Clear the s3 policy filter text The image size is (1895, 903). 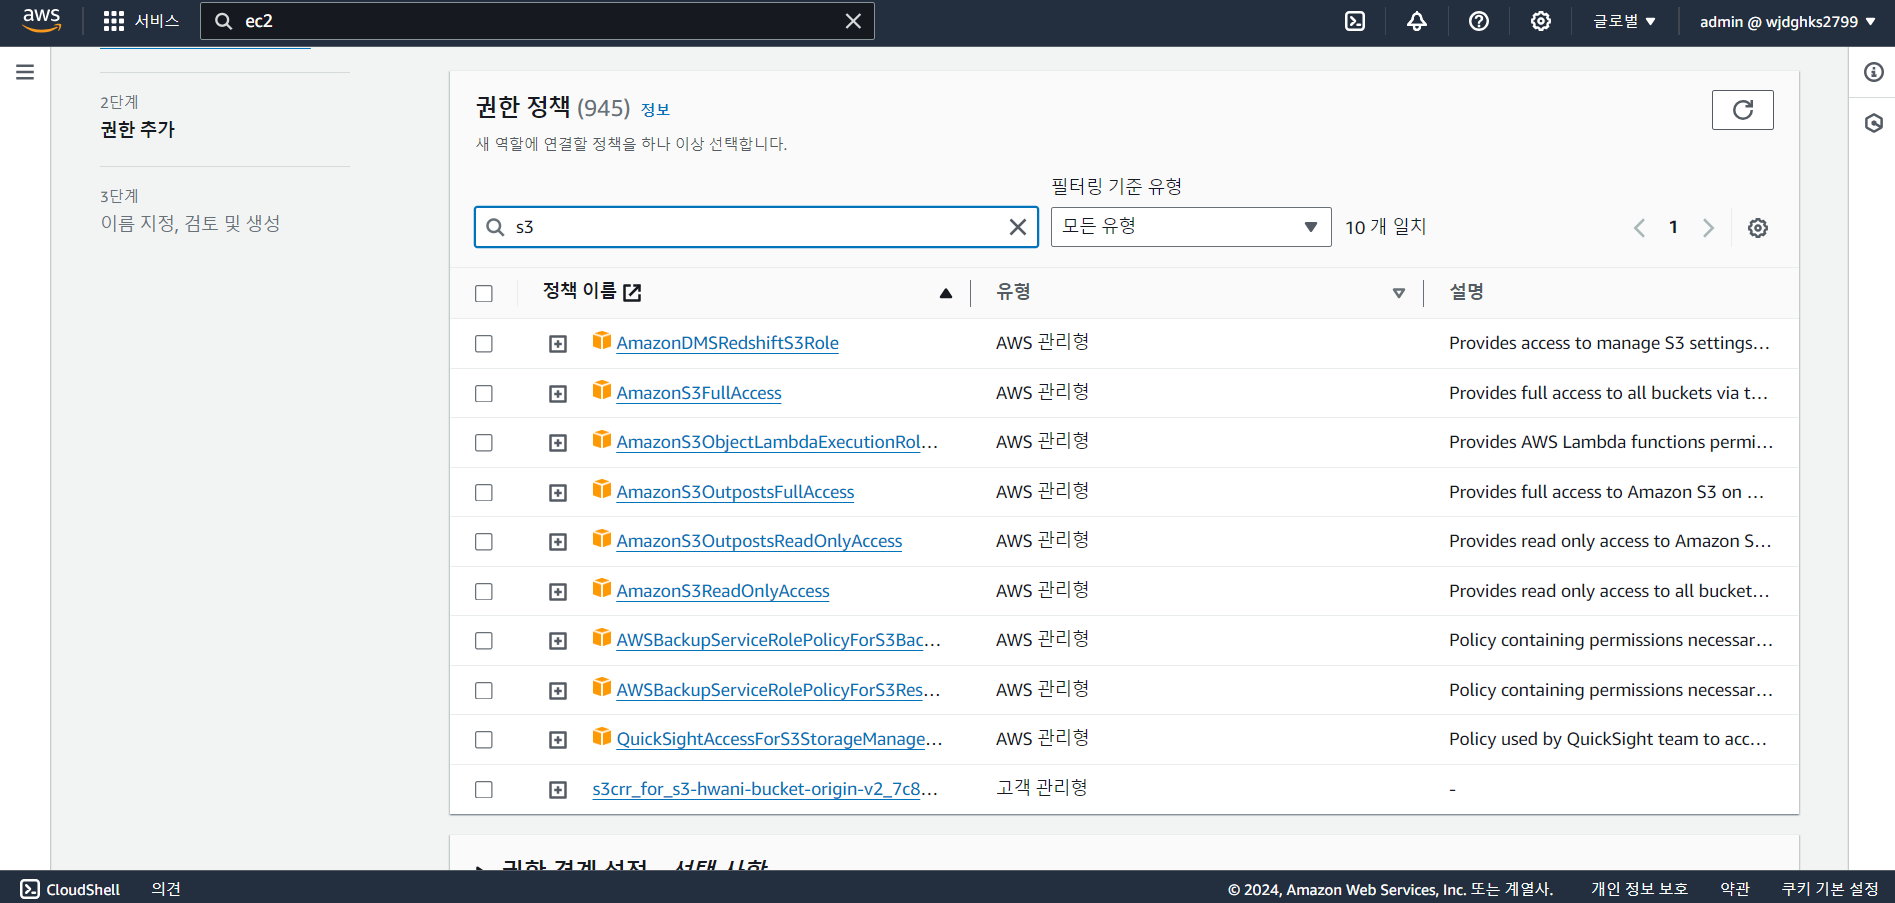1018,227
